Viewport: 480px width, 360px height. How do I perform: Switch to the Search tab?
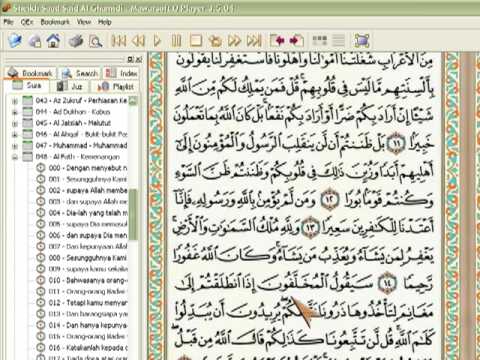80,73
